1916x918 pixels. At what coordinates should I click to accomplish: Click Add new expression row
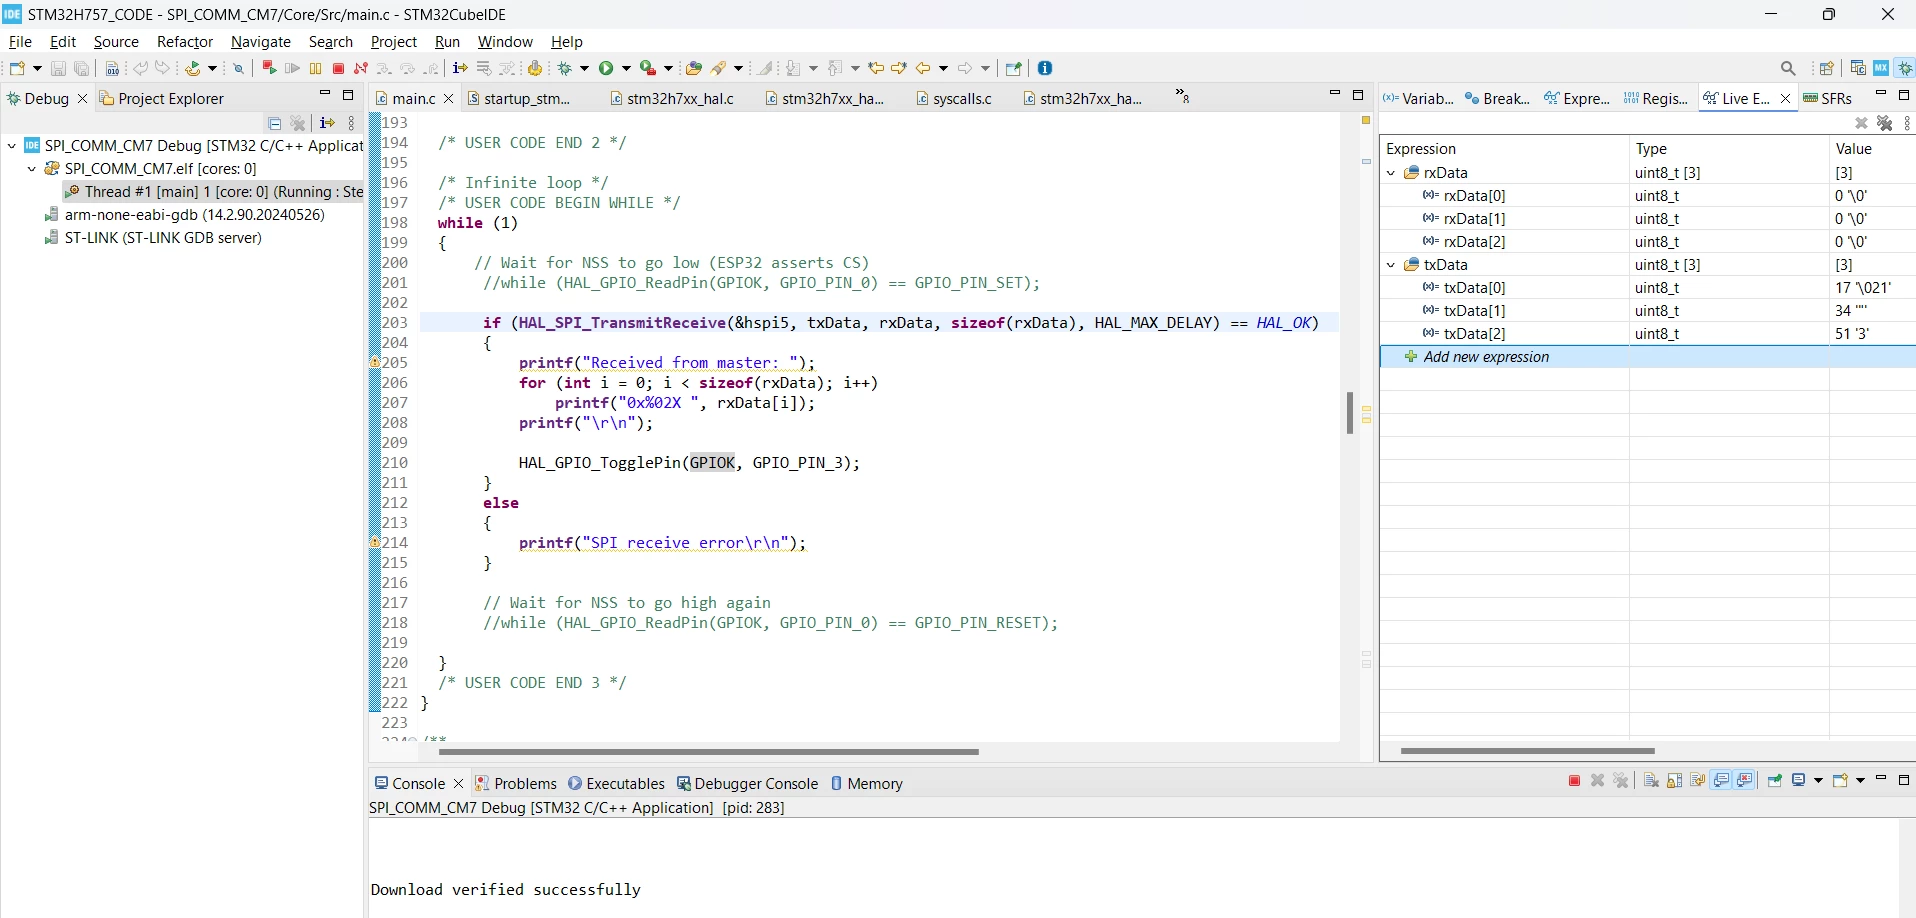[1648, 357]
